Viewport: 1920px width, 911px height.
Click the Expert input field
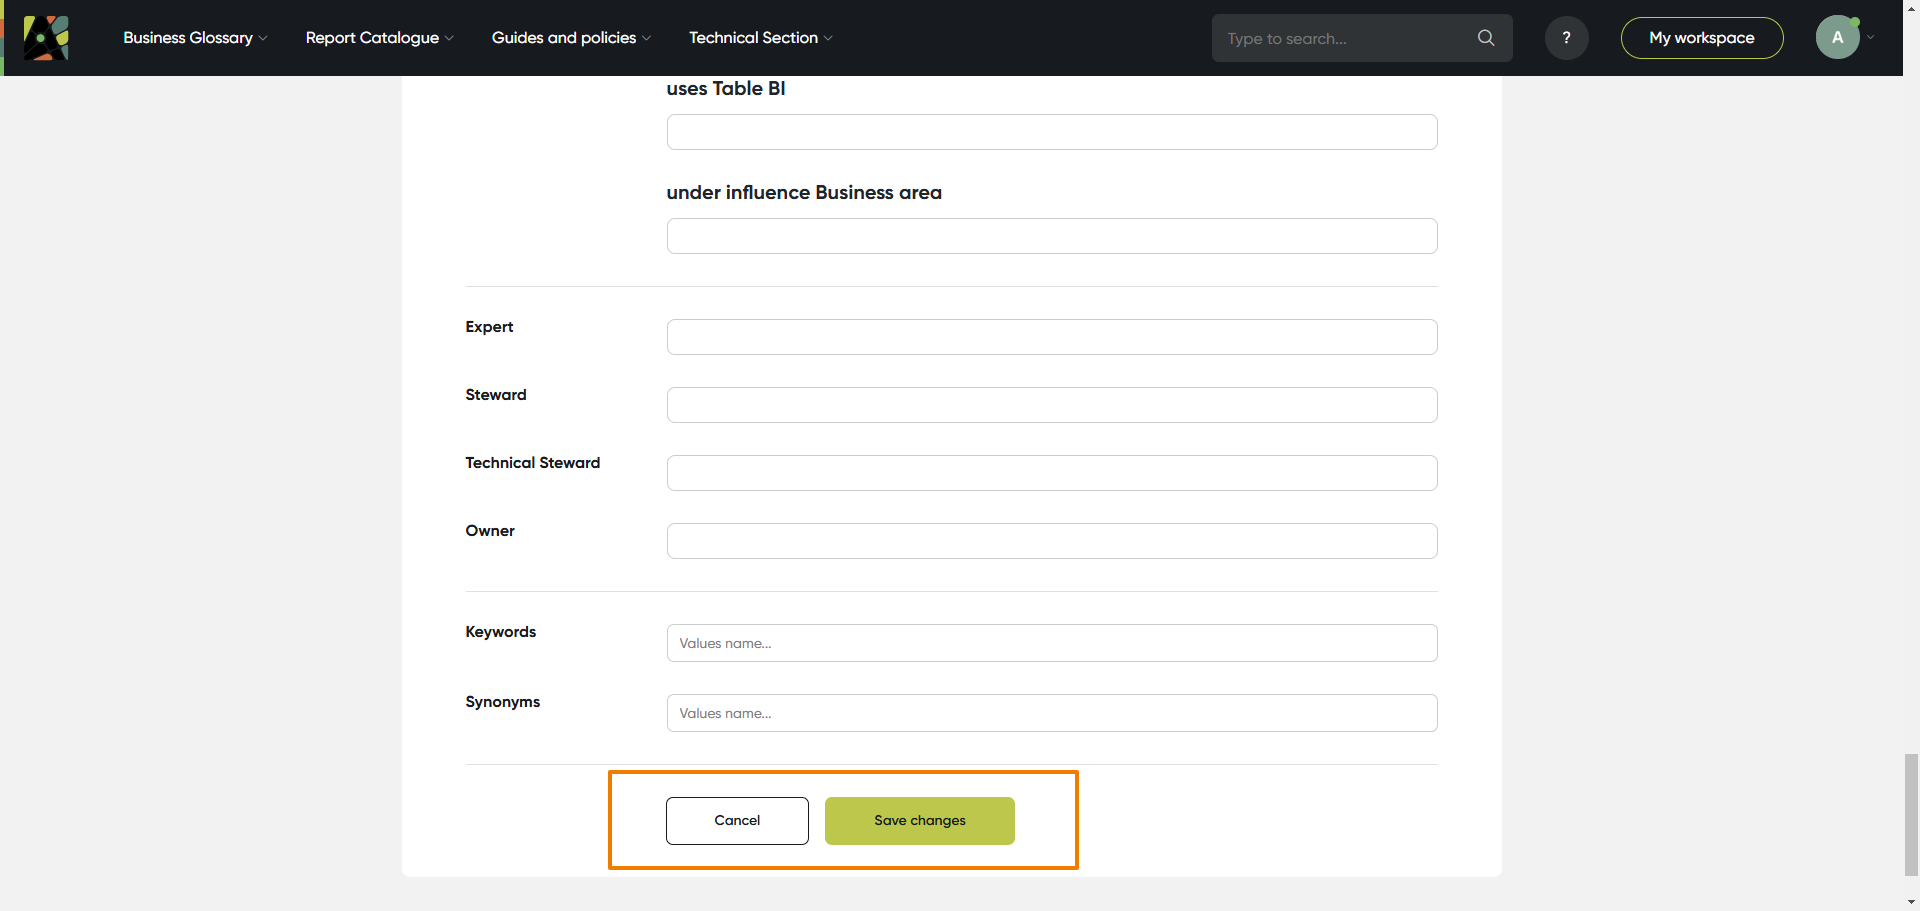[1051, 336]
